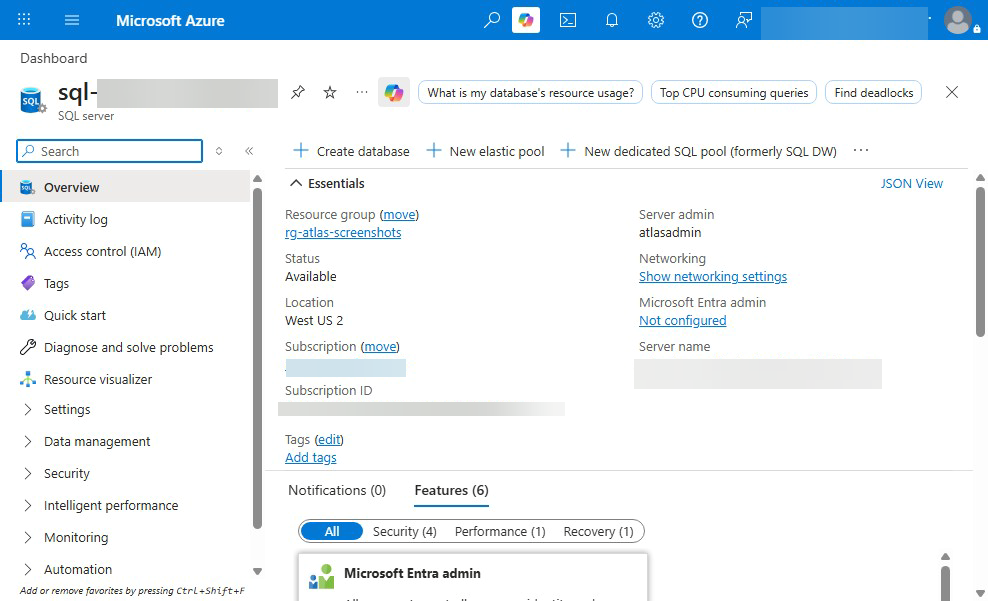
Task: Click Top CPU consuming queries suggestion
Action: (x=733, y=93)
